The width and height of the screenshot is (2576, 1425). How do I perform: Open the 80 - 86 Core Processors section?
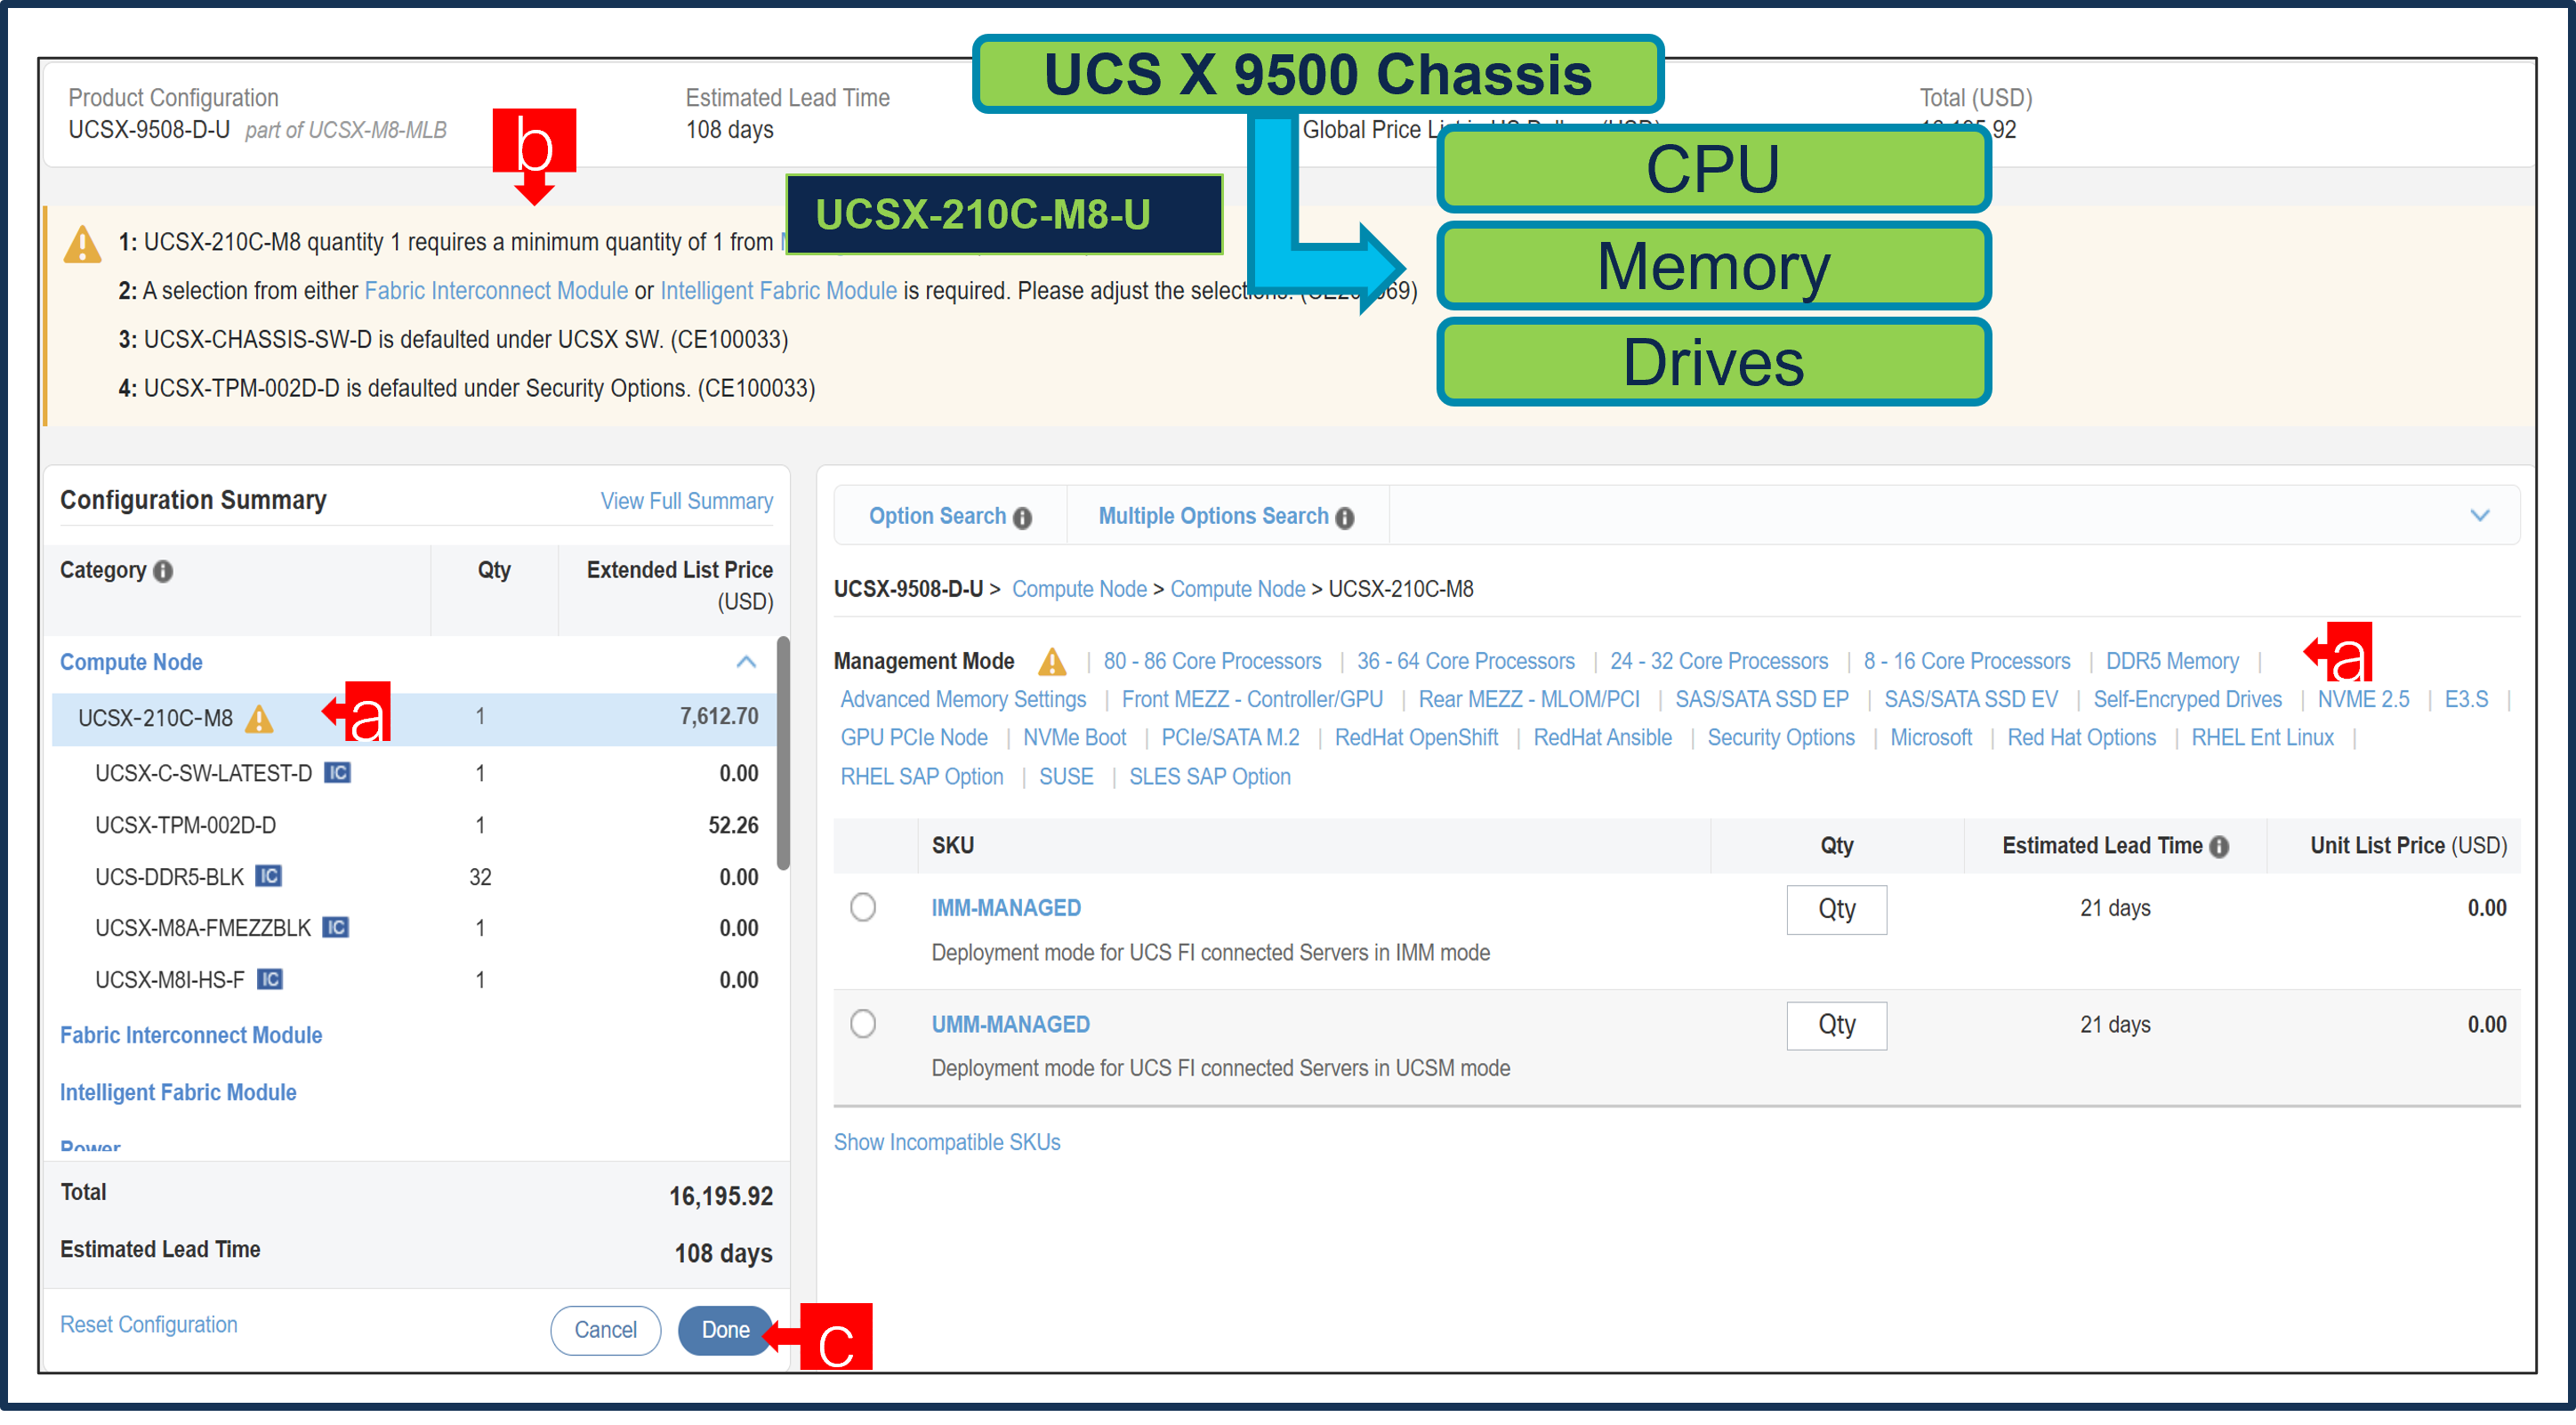[x=1212, y=662]
